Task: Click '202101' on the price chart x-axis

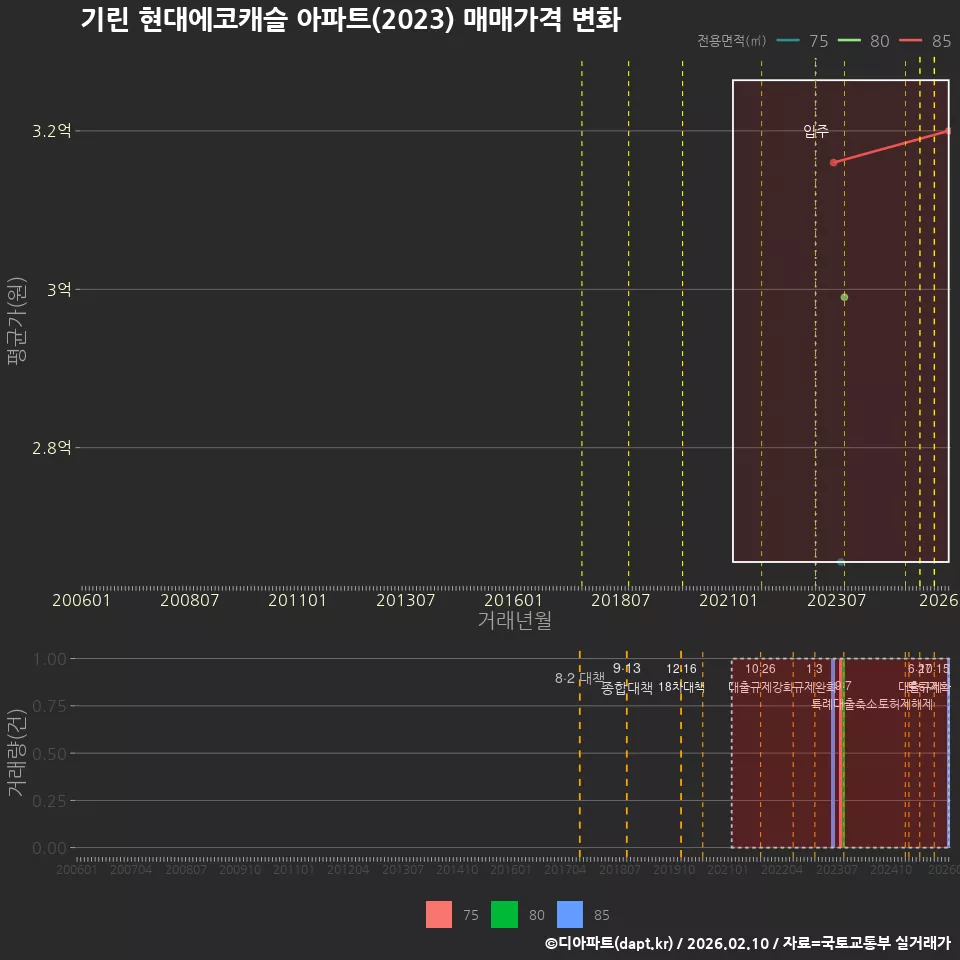Action: coord(728,600)
